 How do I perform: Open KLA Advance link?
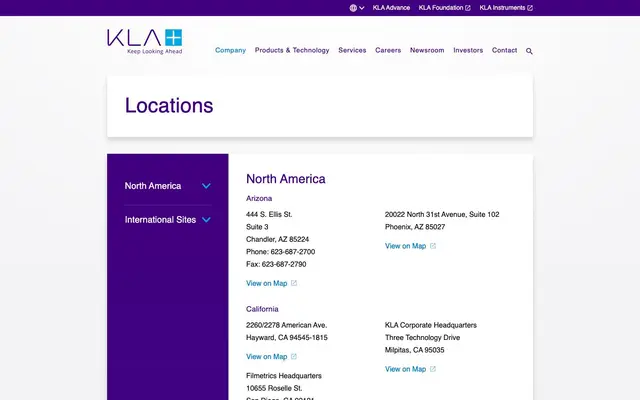[391, 8]
